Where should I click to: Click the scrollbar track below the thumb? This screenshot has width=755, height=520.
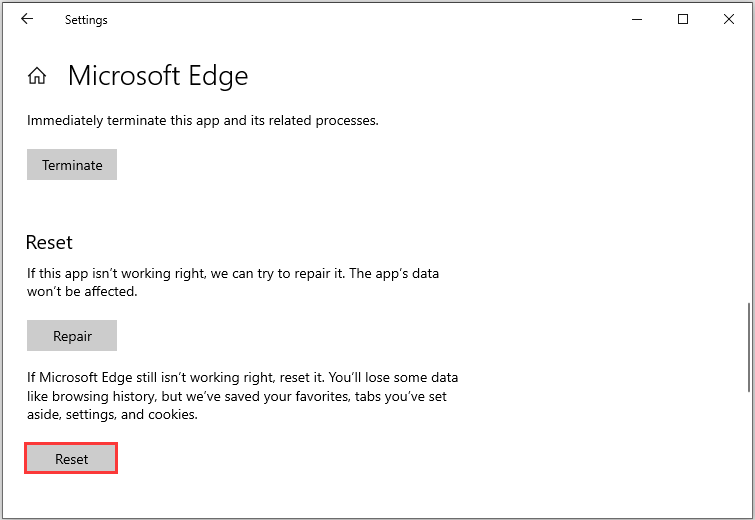[x=748, y=450]
